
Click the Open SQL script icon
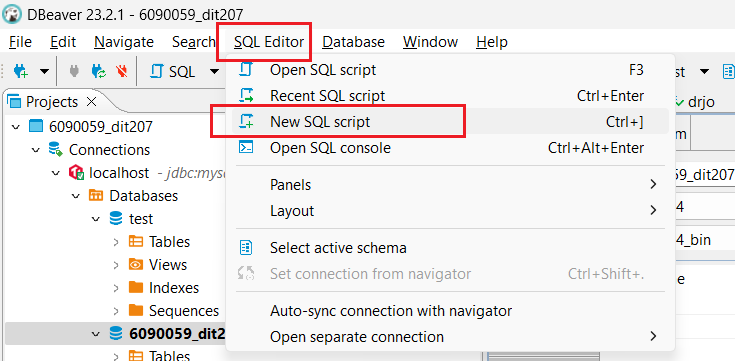[246, 70]
